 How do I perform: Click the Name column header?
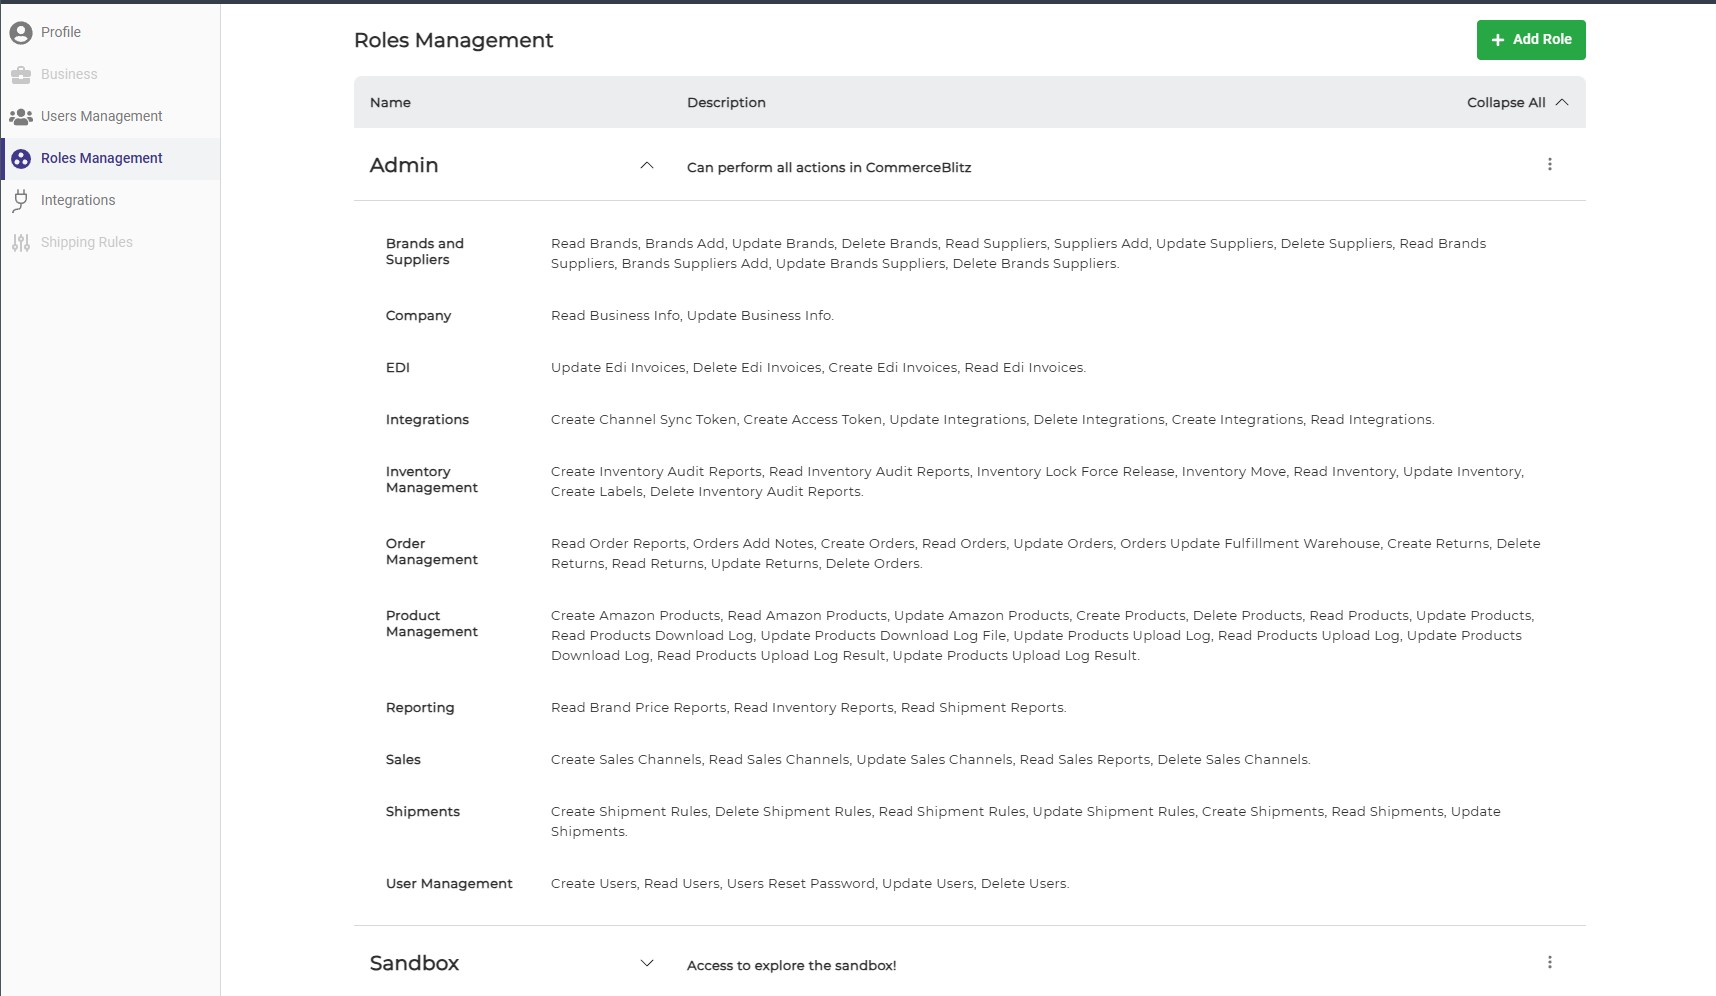[x=390, y=103]
